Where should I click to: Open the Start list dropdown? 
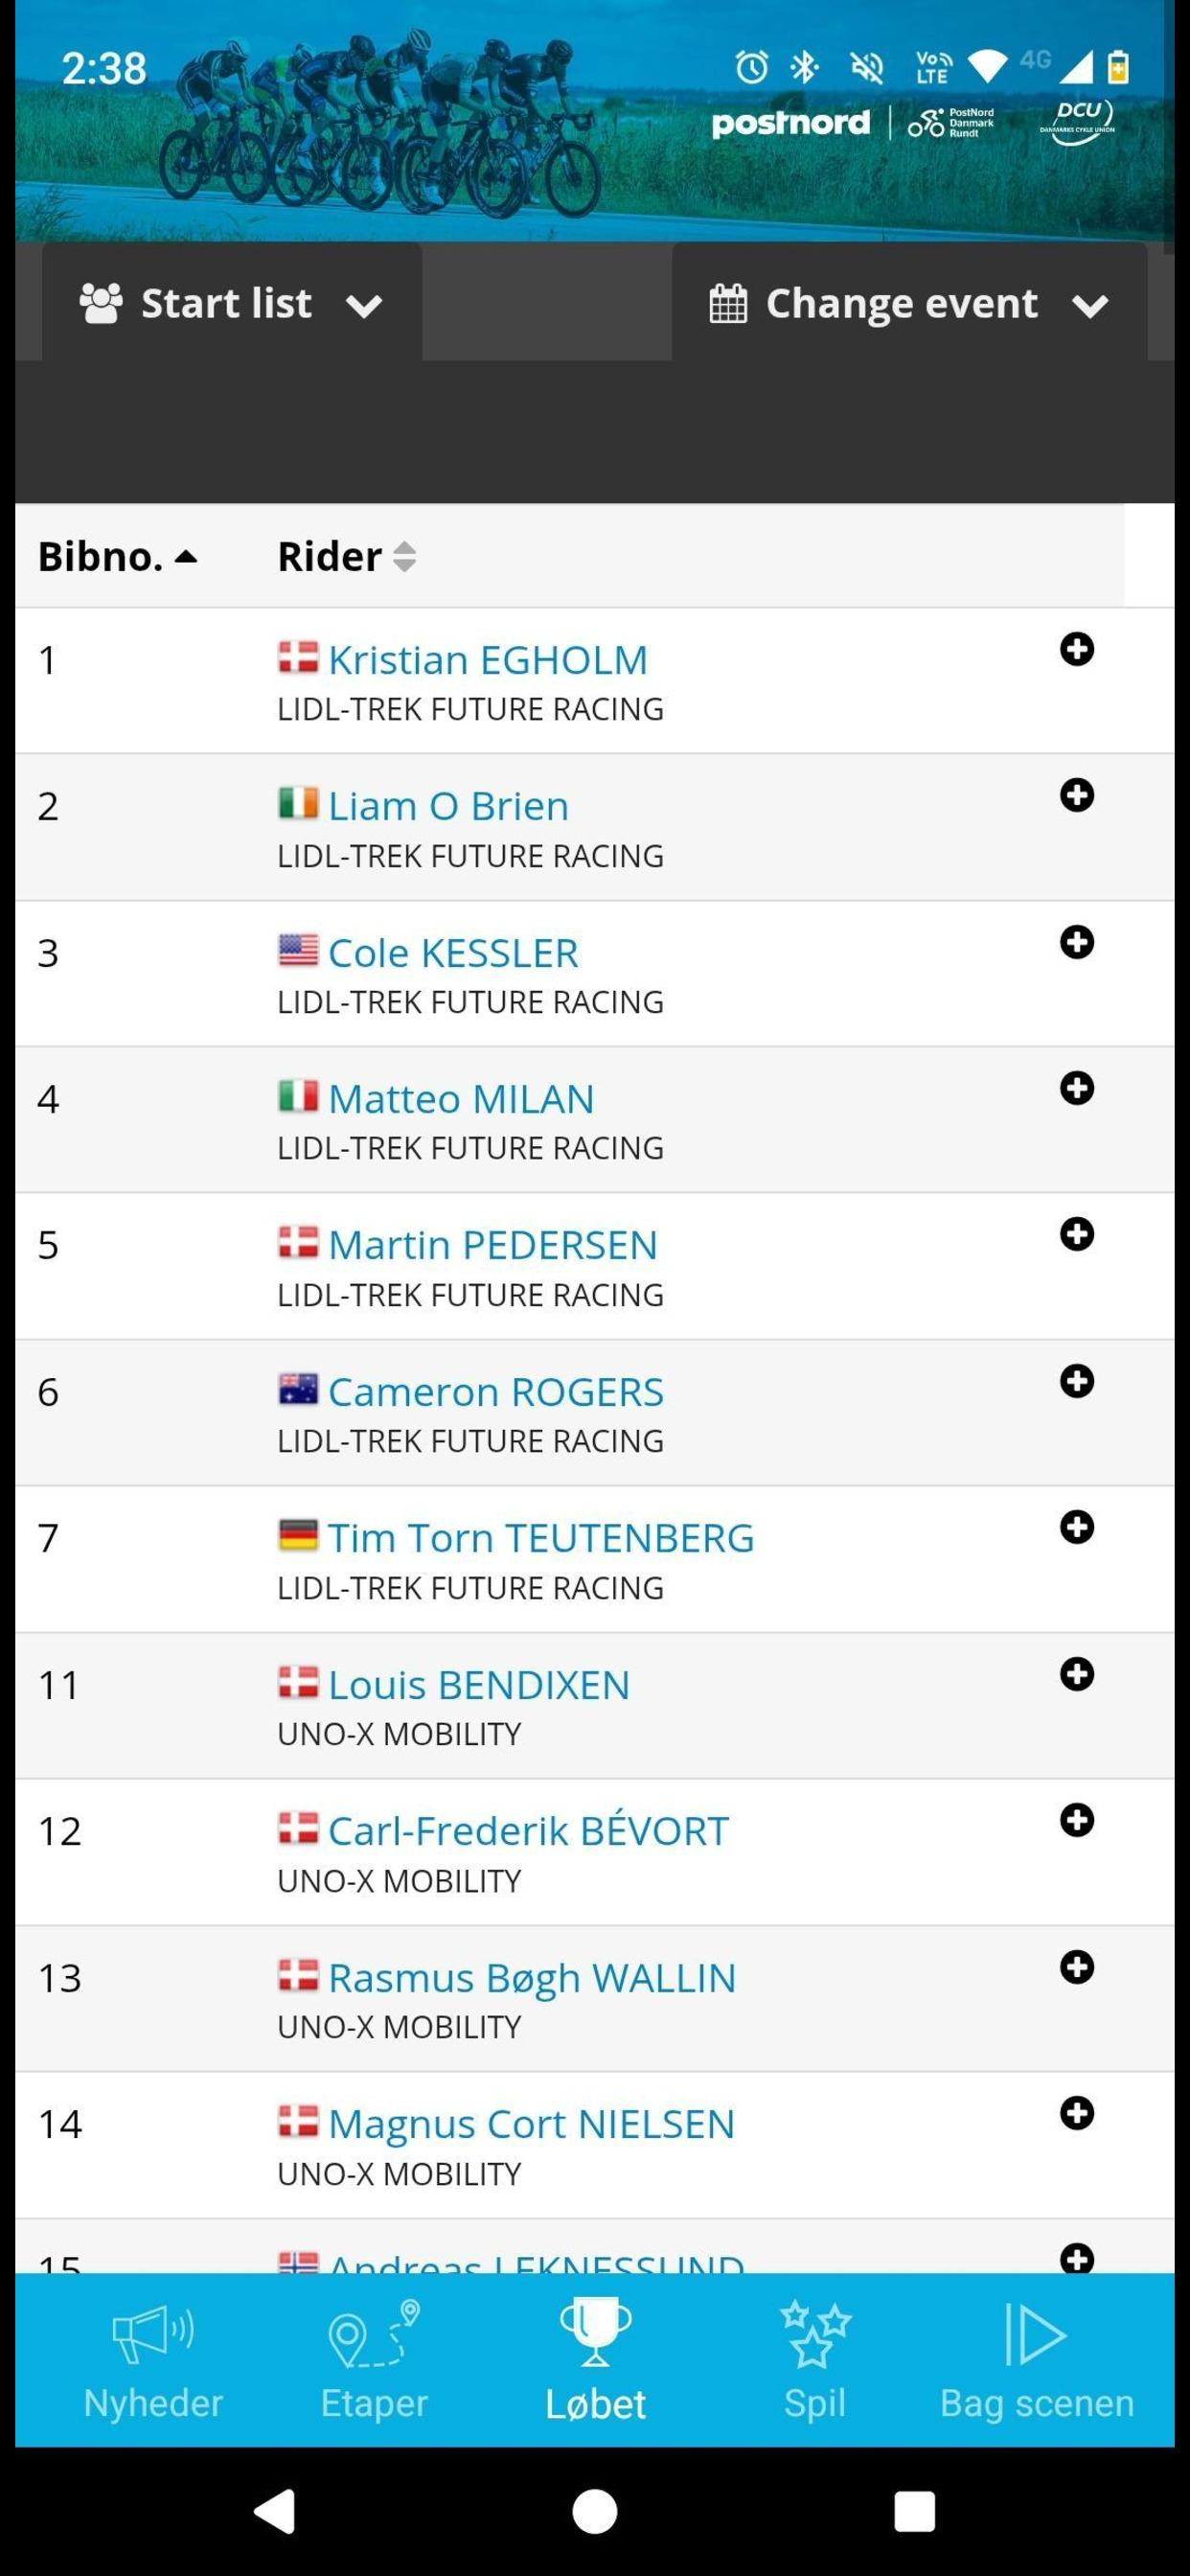pos(231,302)
